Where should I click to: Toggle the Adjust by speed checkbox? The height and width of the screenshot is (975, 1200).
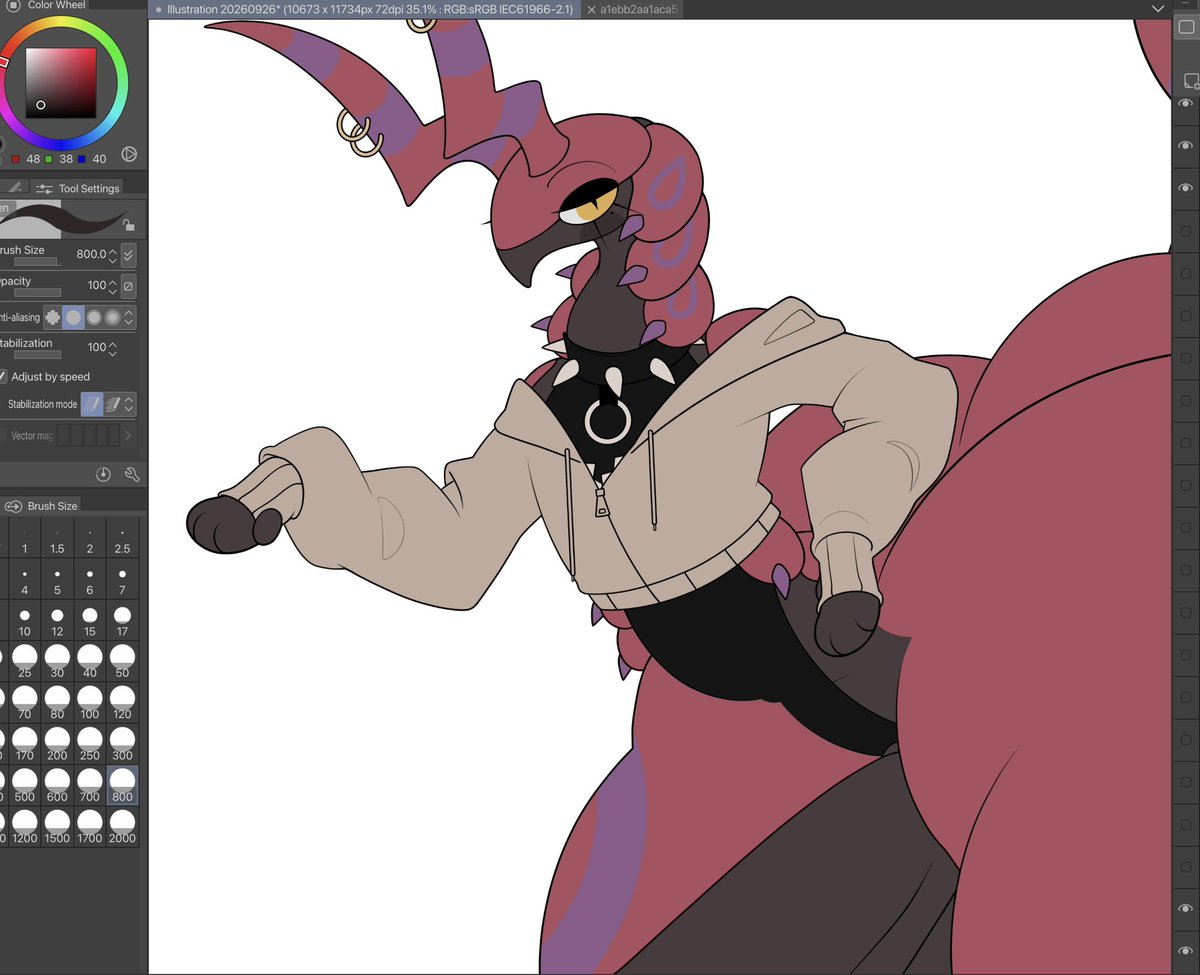(3, 377)
